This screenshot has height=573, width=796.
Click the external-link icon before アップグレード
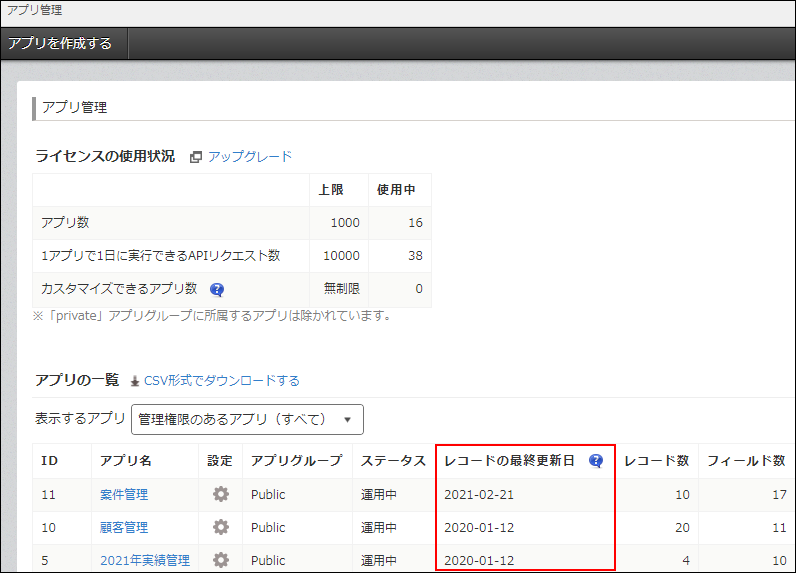tap(195, 157)
